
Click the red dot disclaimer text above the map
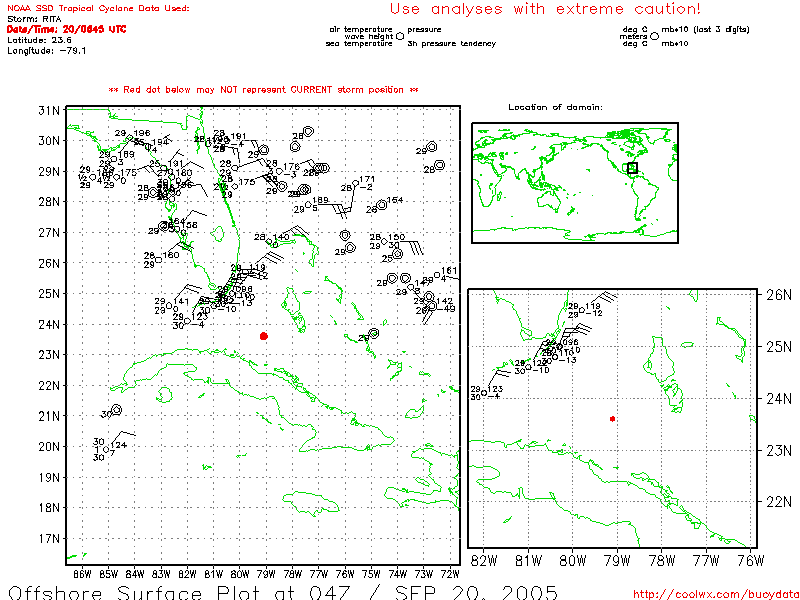pos(263,90)
